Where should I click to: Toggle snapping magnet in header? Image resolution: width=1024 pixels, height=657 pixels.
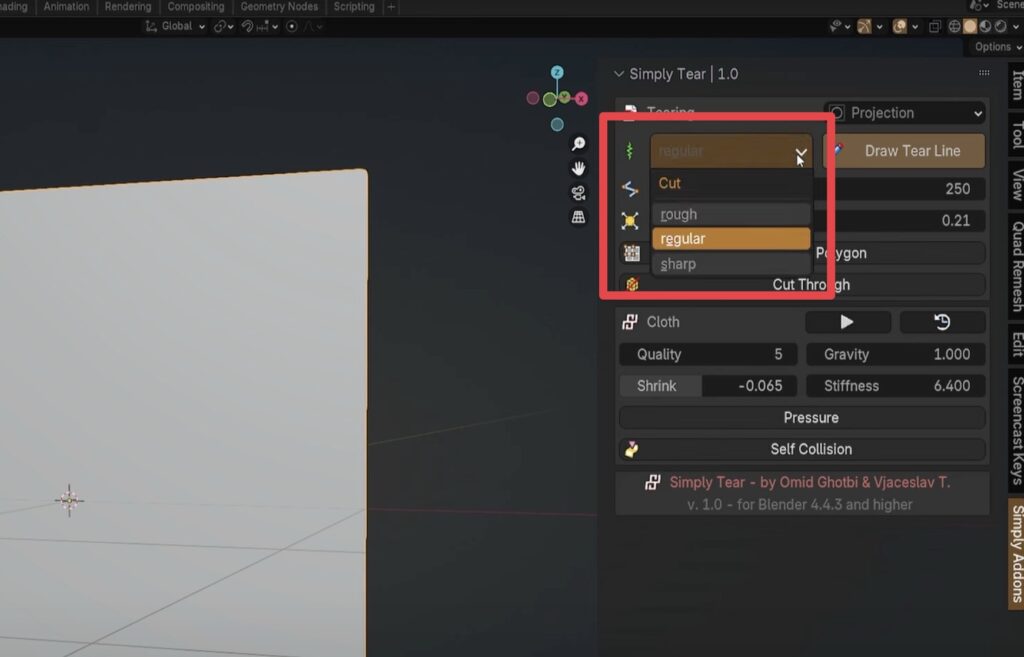tap(248, 26)
